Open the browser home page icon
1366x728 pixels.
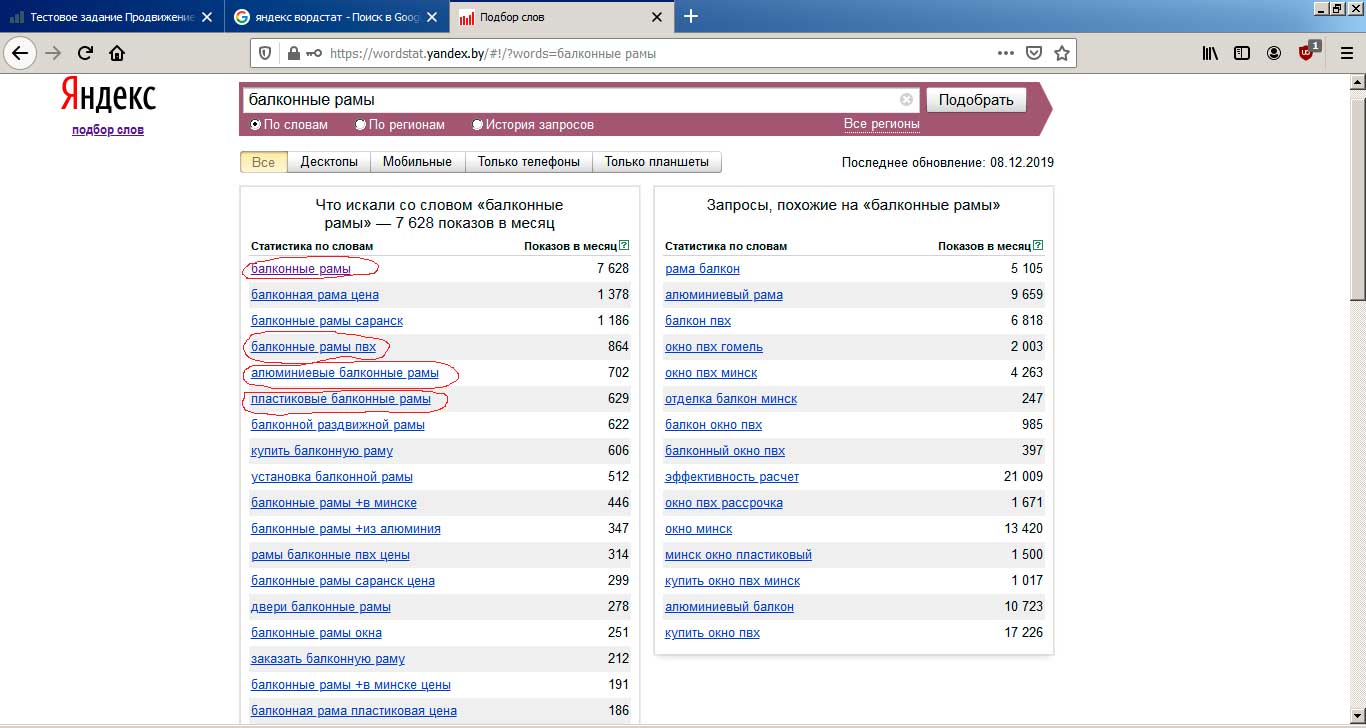[x=117, y=53]
